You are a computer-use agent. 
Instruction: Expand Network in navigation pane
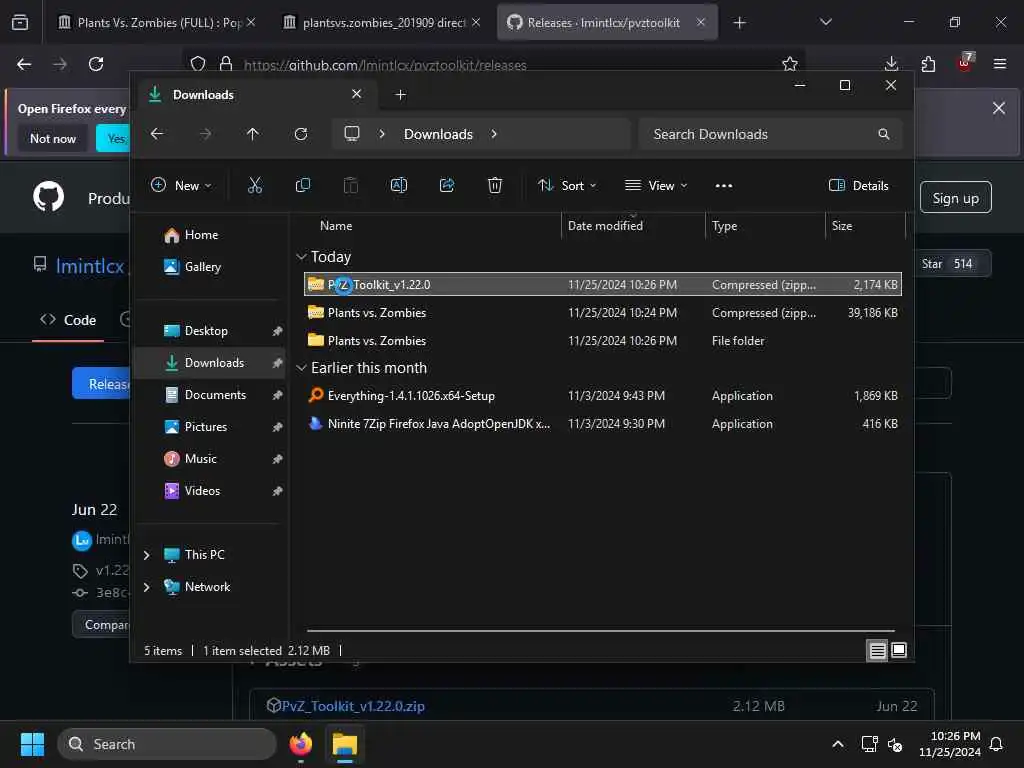click(146, 587)
